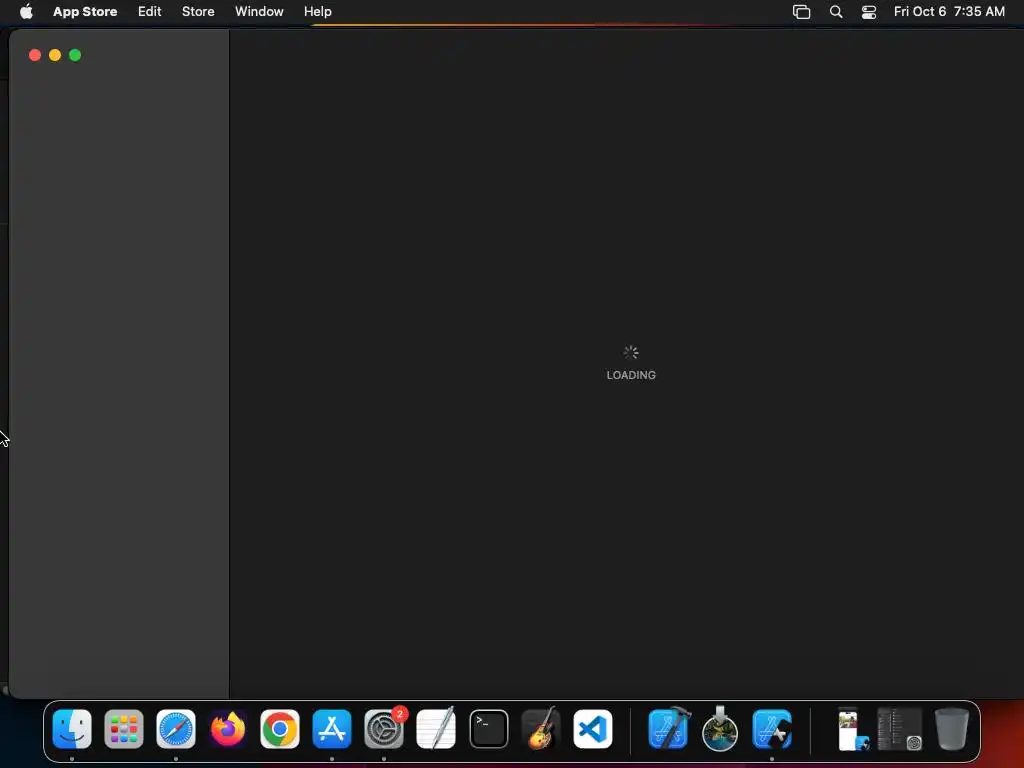Zoom the App Store window with green button
This screenshot has height=768, width=1024.
point(75,55)
